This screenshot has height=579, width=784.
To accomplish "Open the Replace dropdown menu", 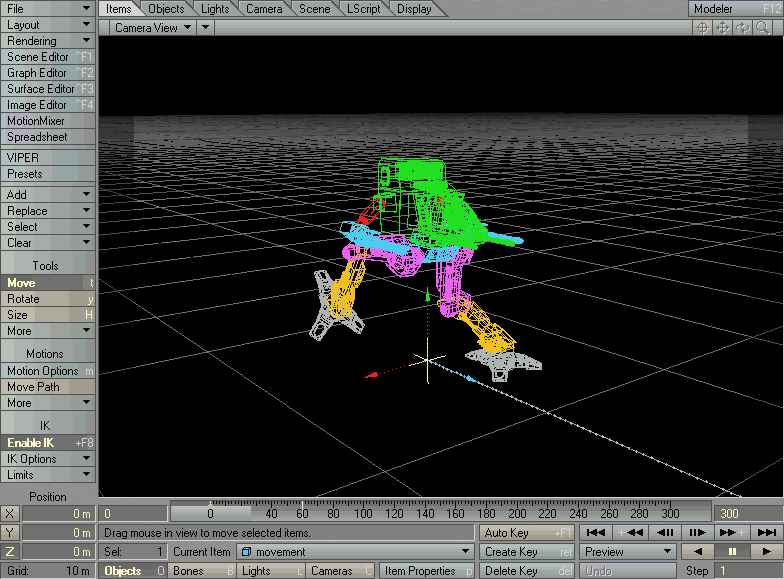I will [48, 210].
